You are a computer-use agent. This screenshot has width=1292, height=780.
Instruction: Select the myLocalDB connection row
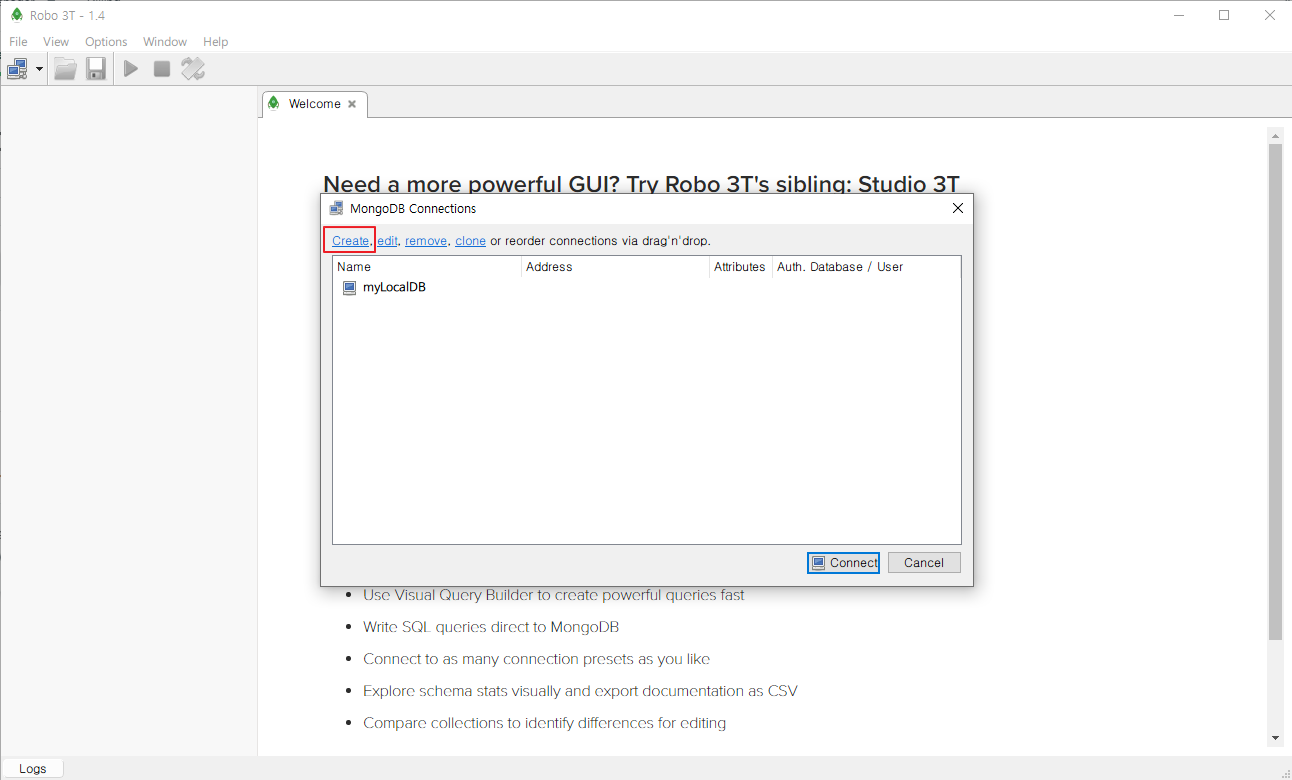click(x=646, y=287)
